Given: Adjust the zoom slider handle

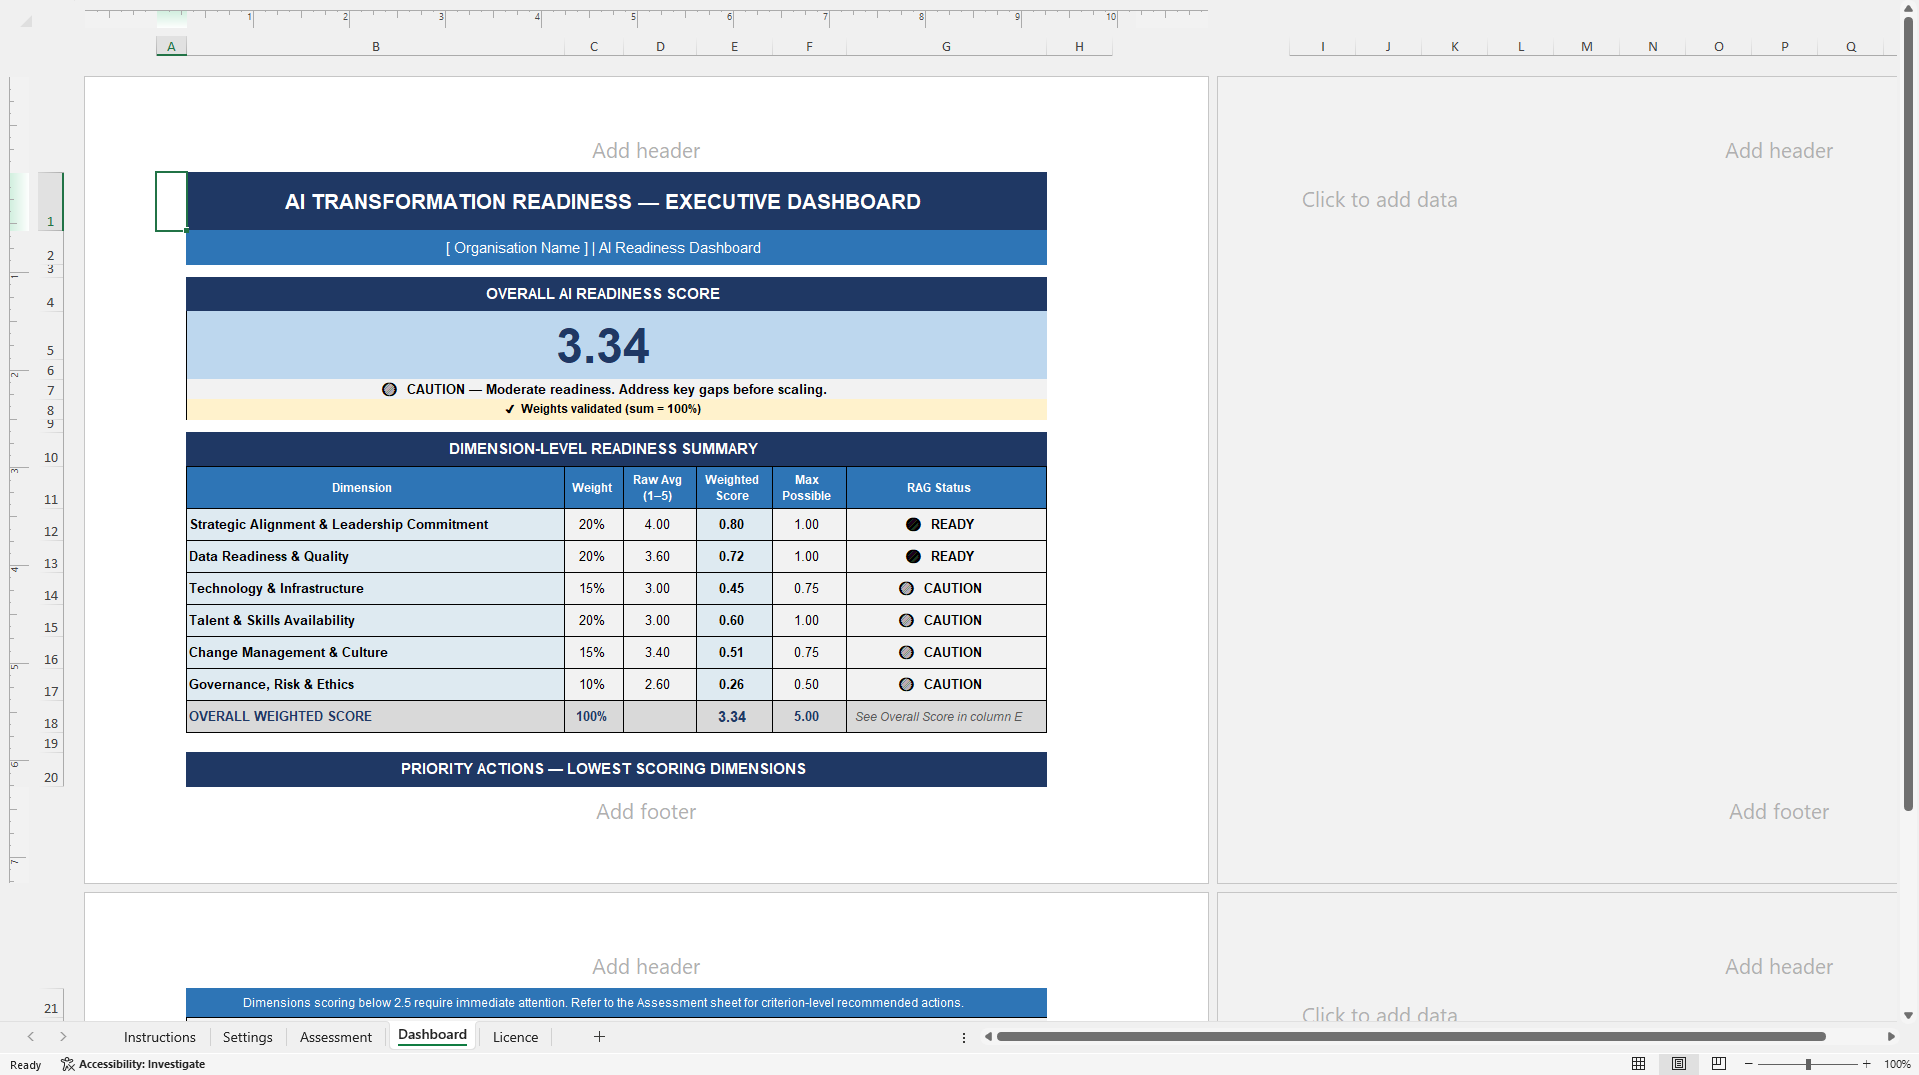Looking at the screenshot, I should pos(1808,1064).
